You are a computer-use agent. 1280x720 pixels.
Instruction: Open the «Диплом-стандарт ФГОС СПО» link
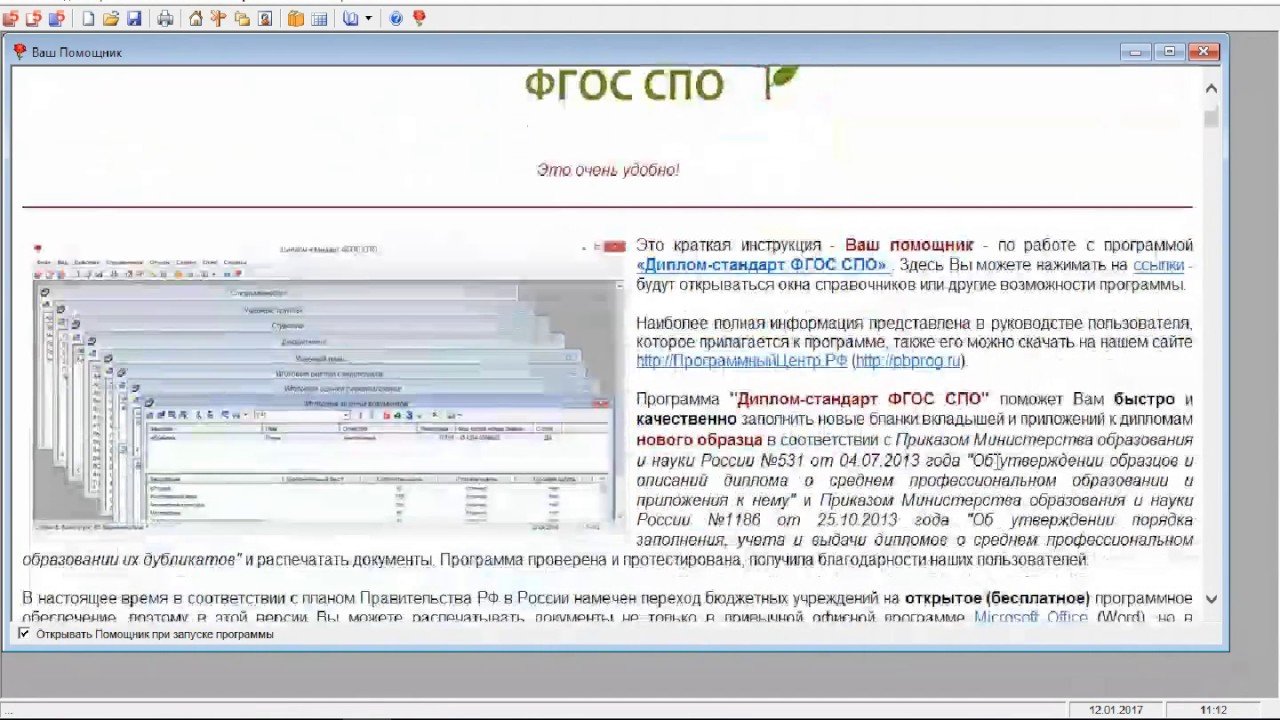pyautogui.click(x=765, y=265)
